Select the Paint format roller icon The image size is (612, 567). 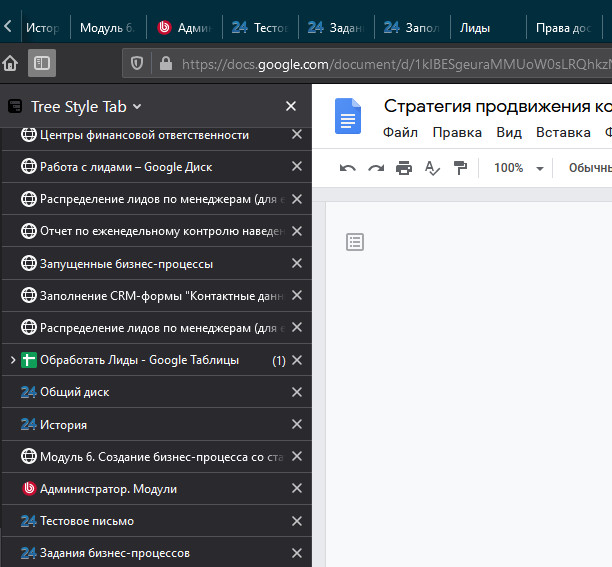click(x=460, y=168)
